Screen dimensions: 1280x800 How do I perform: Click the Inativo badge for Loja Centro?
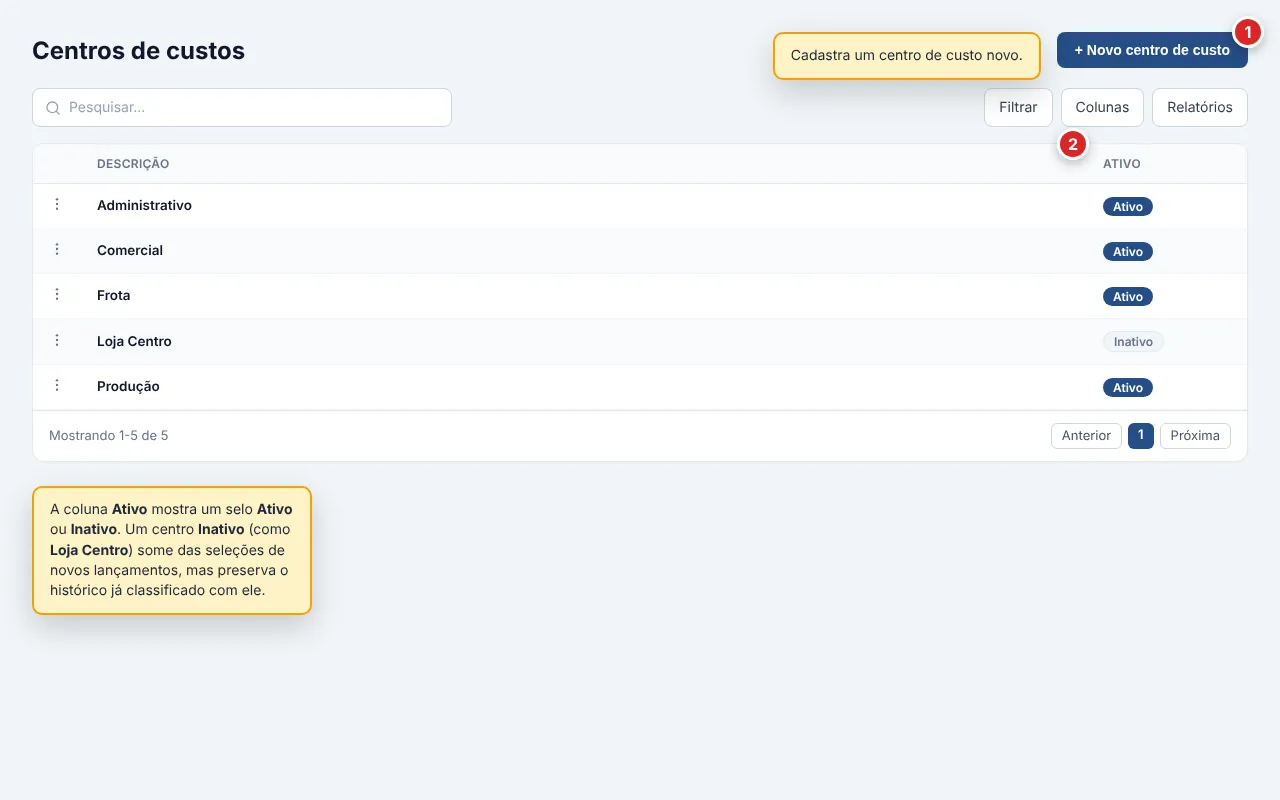(1133, 342)
